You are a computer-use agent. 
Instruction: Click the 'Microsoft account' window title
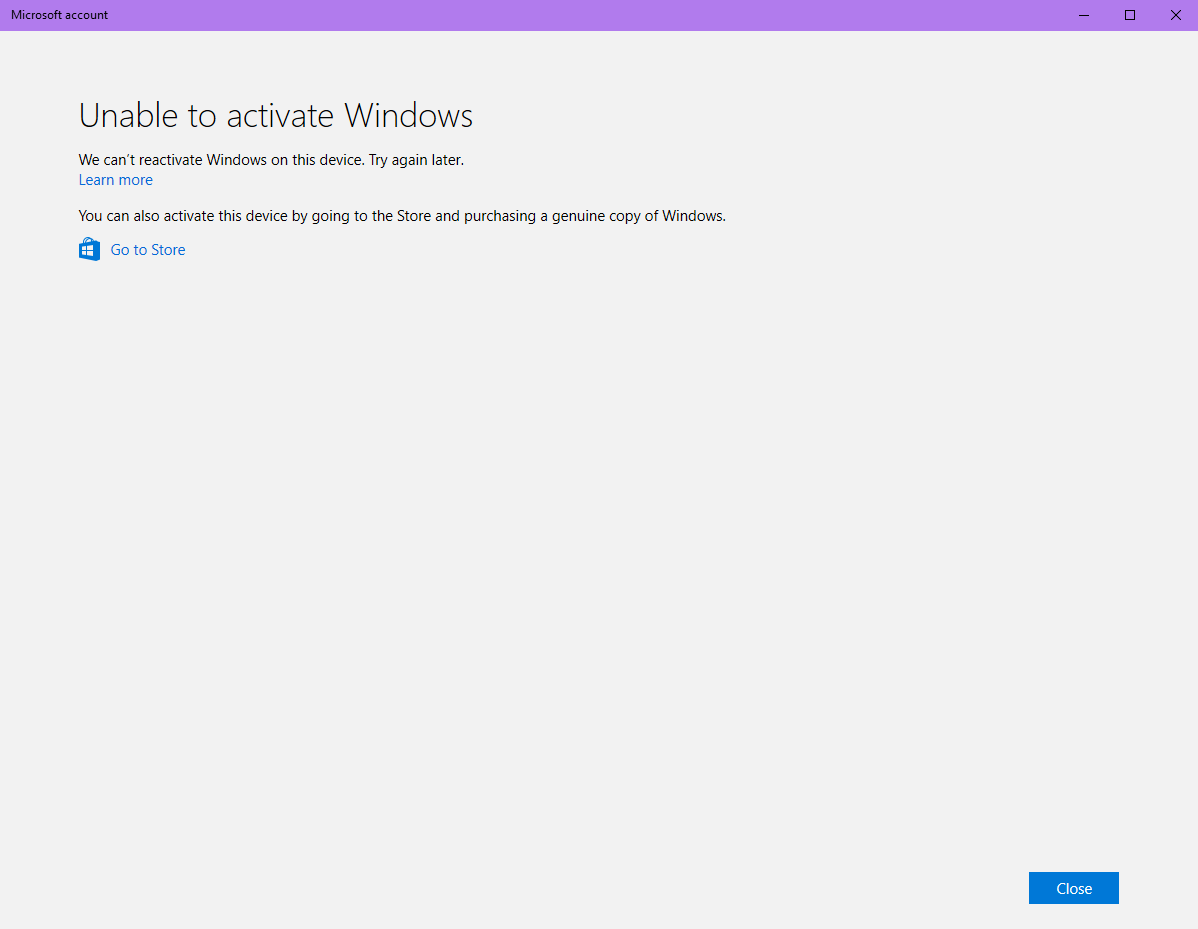[x=60, y=15]
